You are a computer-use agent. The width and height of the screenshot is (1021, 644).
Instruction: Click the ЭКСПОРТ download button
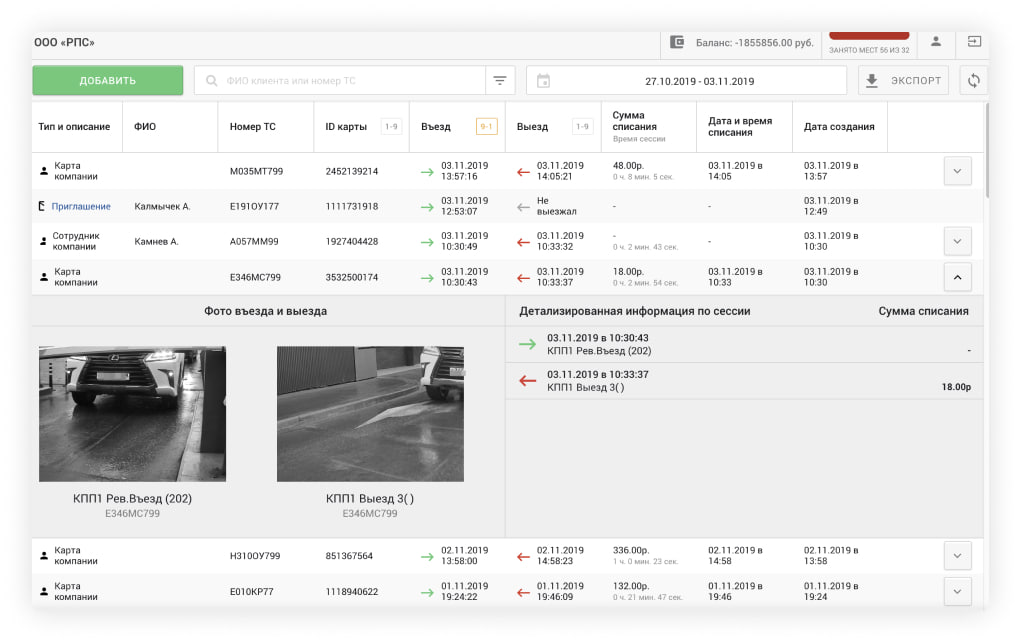click(903, 81)
